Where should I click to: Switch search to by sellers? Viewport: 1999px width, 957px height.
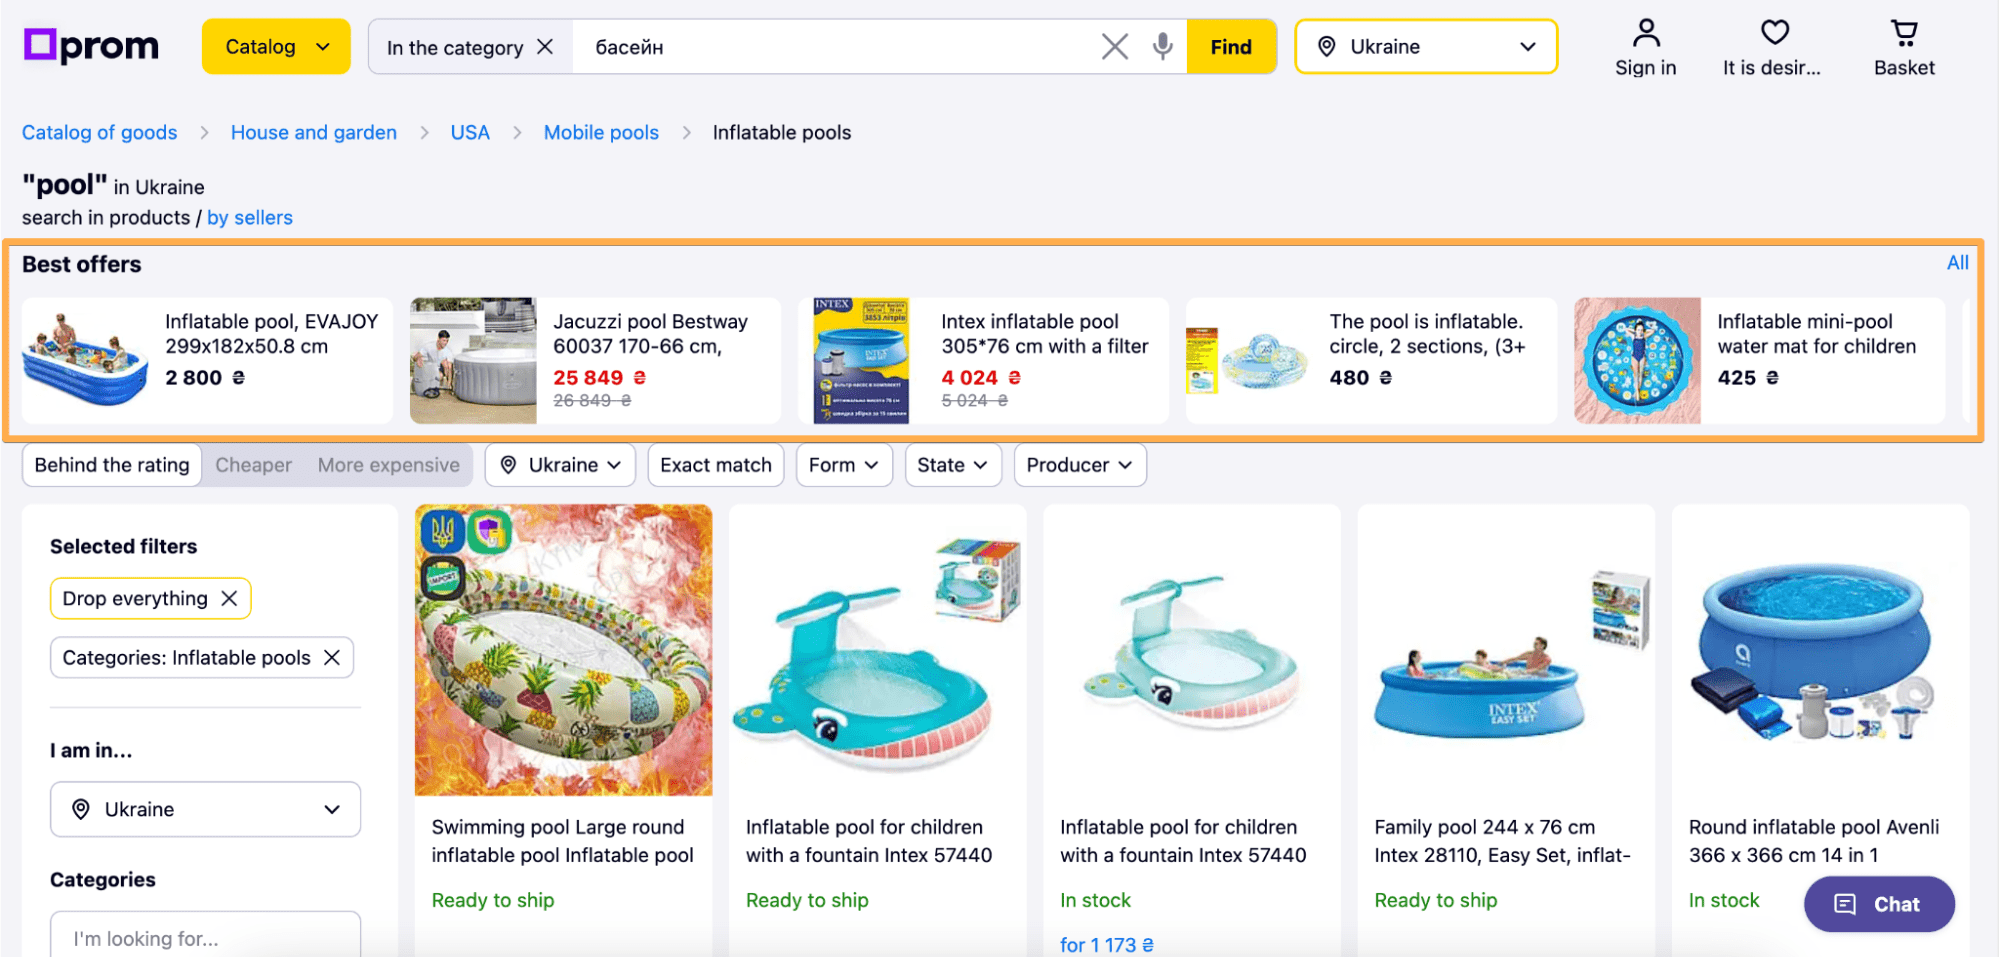point(250,217)
